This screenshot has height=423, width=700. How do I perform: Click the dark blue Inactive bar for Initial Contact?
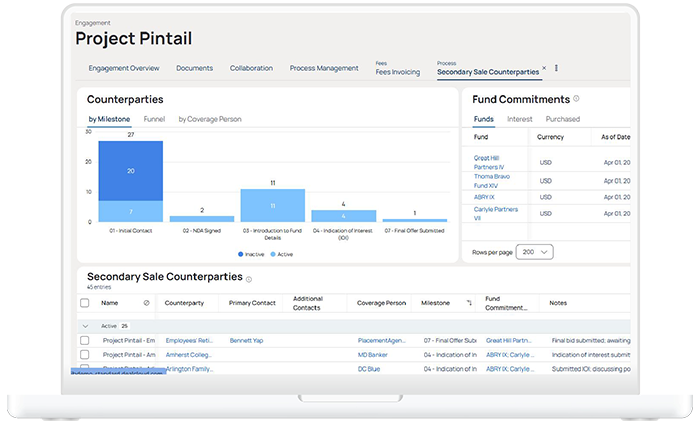coord(130,171)
